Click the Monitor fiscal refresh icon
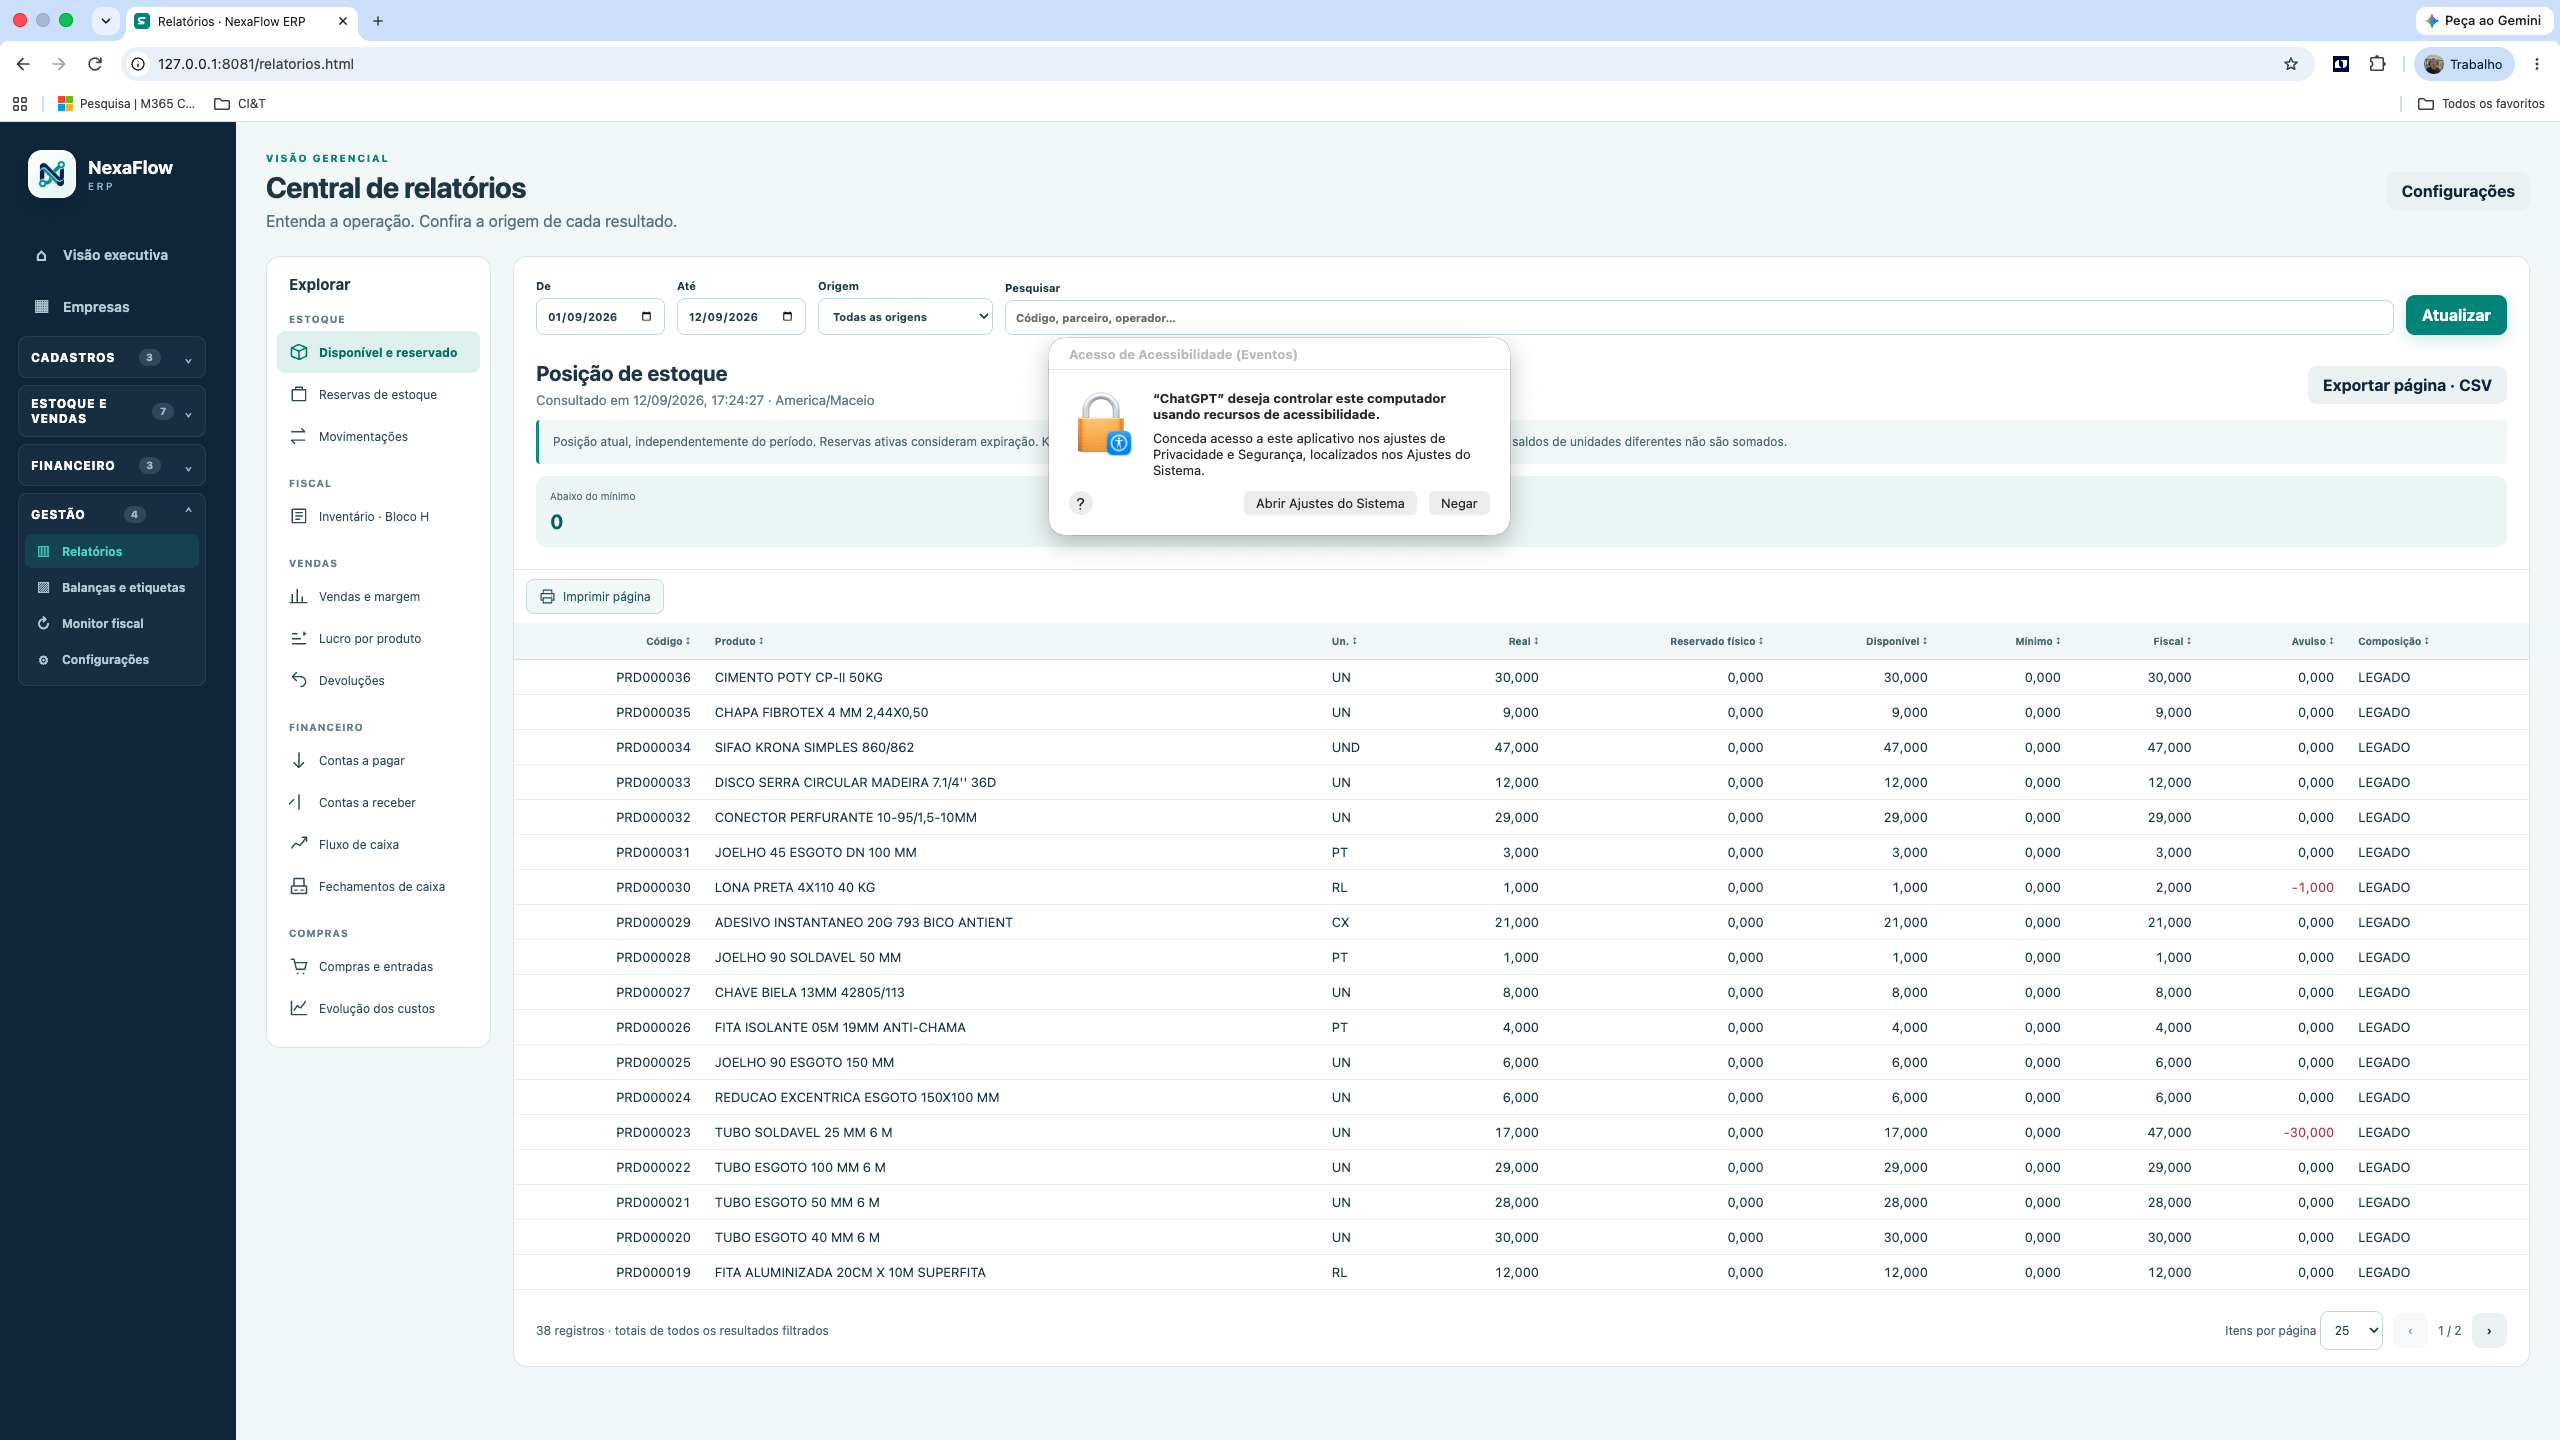 pyautogui.click(x=43, y=624)
